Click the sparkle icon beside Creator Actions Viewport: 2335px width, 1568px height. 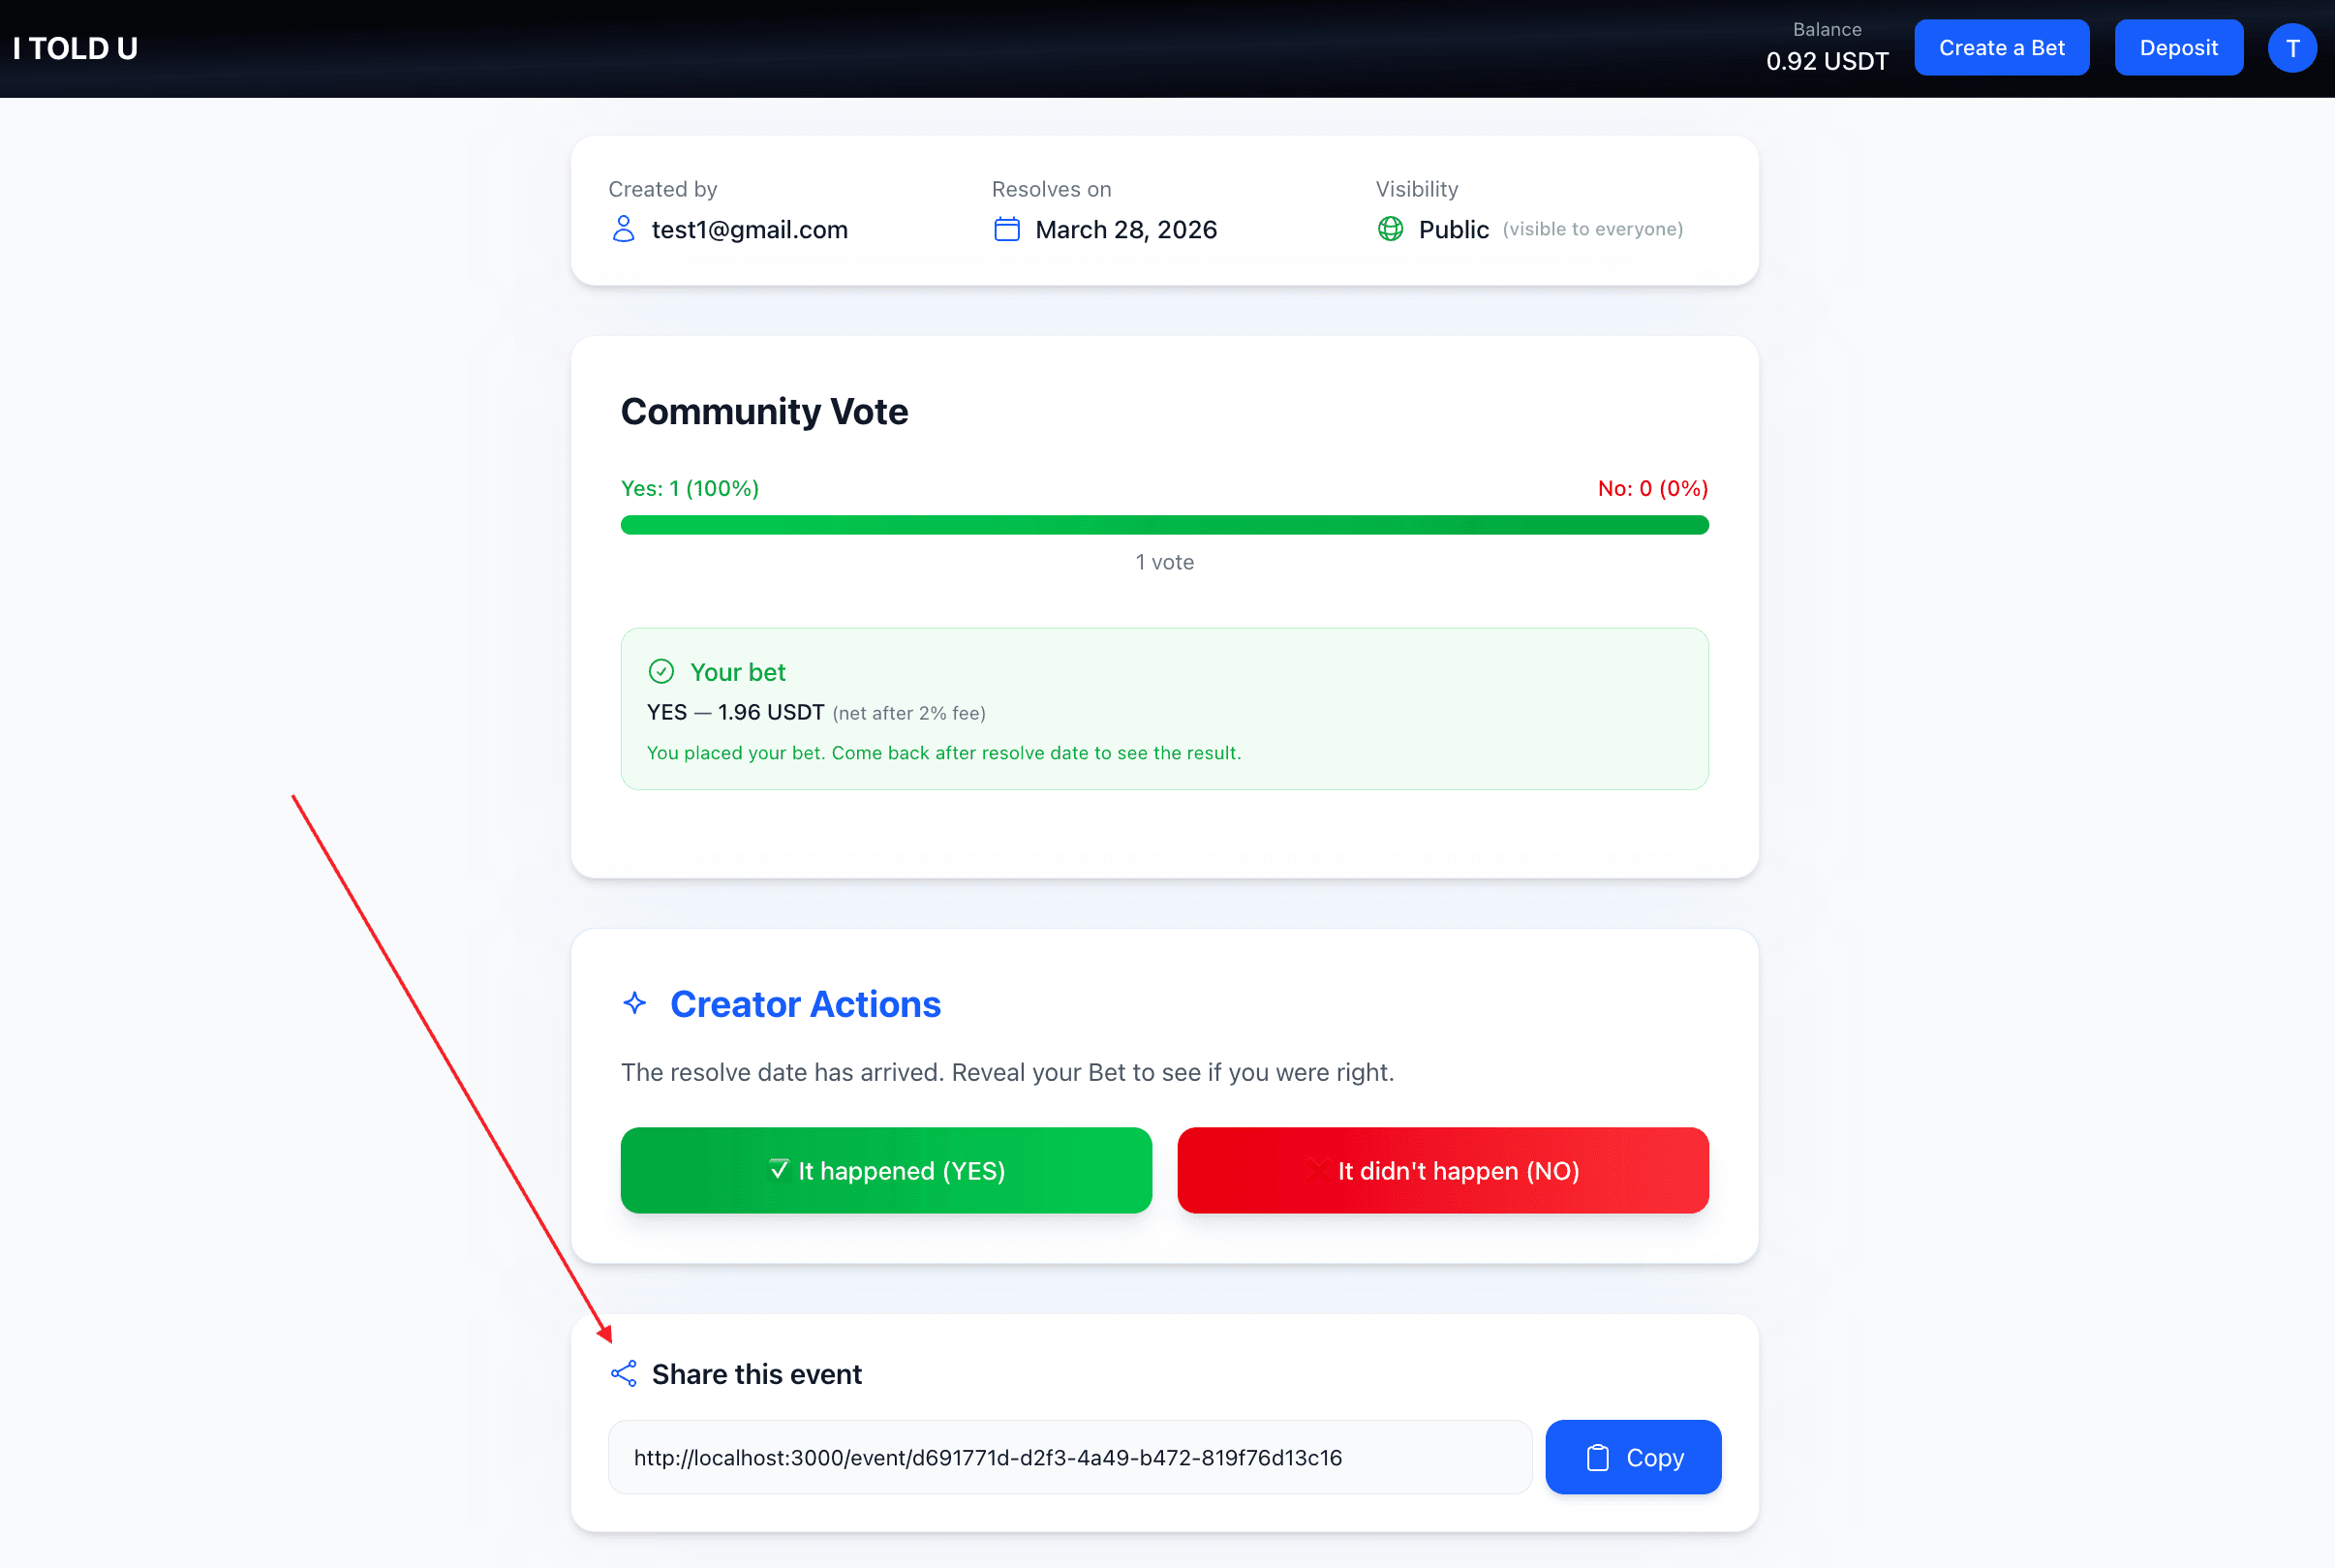point(635,1003)
